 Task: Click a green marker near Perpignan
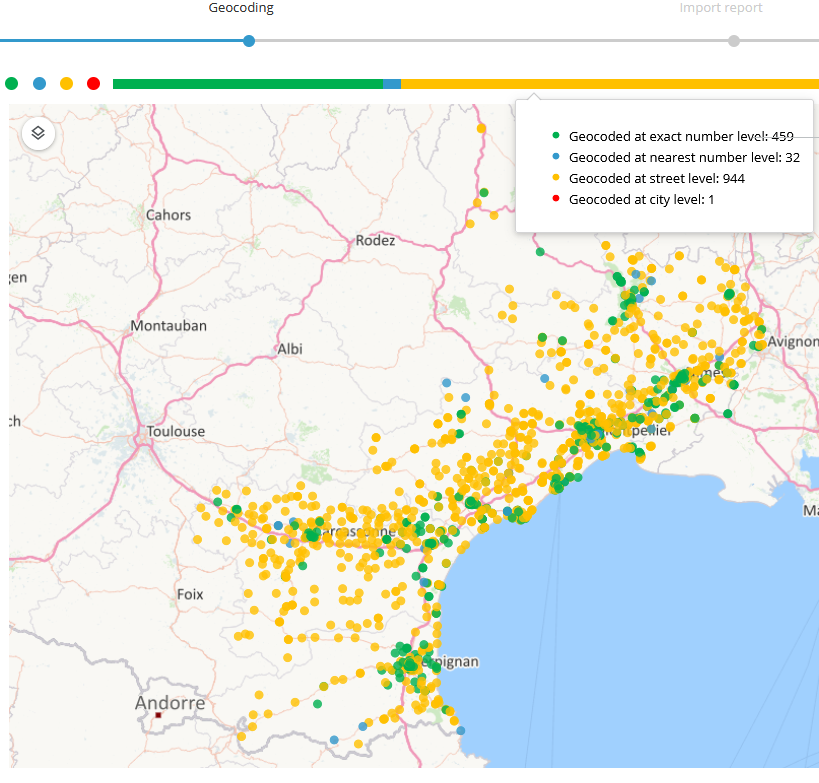[x=409, y=662]
